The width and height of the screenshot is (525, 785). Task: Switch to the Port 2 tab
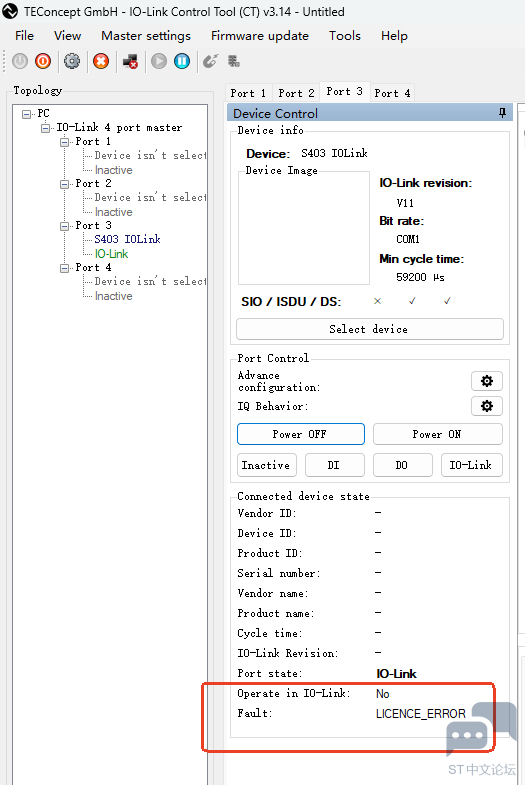click(x=296, y=93)
